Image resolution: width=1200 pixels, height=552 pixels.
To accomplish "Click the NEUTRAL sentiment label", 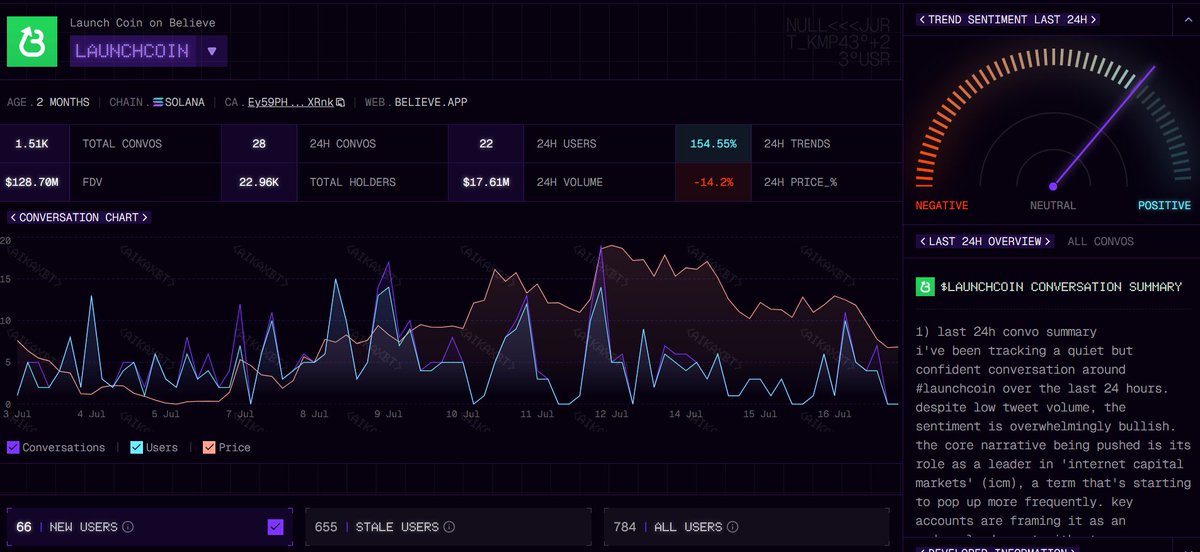I will point(1053,205).
